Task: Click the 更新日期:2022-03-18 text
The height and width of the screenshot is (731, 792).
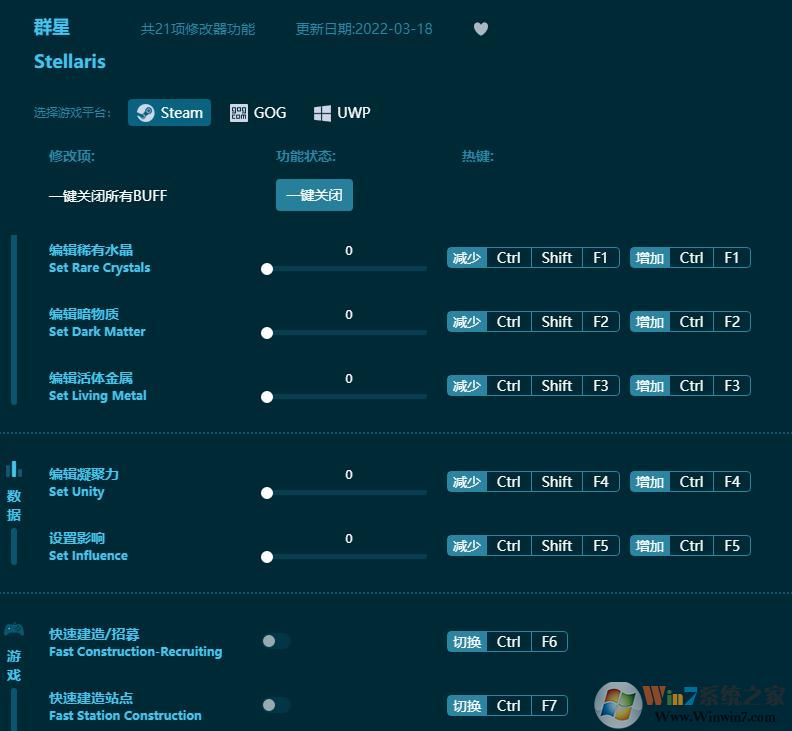Action: [364, 29]
